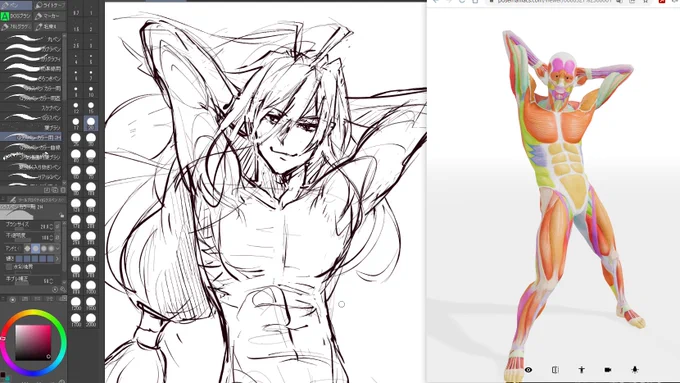Click the delete sub tool trash icon
The height and width of the screenshot is (383, 680).
click(x=63, y=190)
